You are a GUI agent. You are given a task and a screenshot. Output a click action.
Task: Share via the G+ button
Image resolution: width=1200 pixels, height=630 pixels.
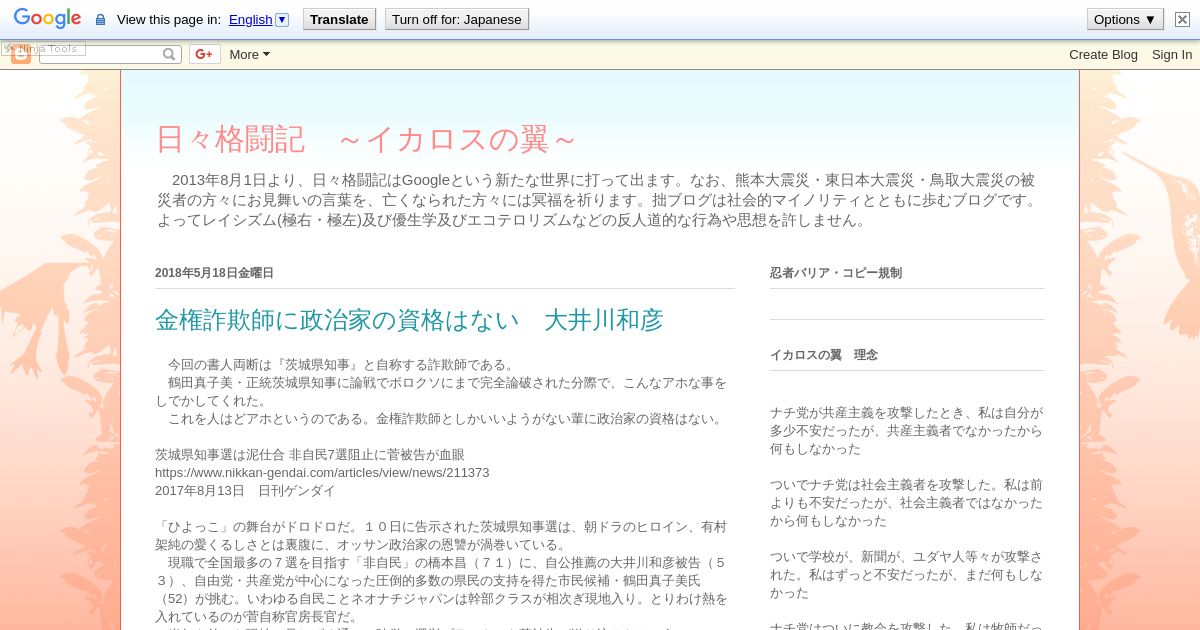coord(204,54)
